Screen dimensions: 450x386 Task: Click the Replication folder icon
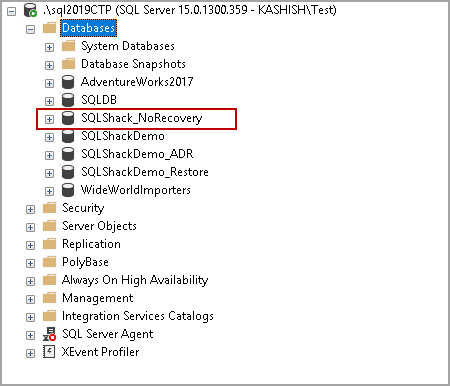[x=49, y=244]
